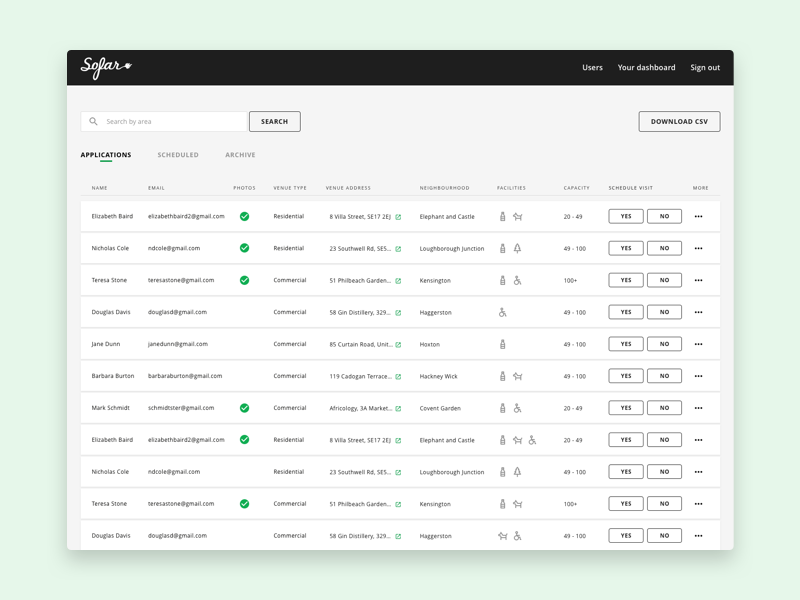The width and height of the screenshot is (800, 600).
Task: Click the address 85 Curtain Road, Unit...
Action: 361,344
